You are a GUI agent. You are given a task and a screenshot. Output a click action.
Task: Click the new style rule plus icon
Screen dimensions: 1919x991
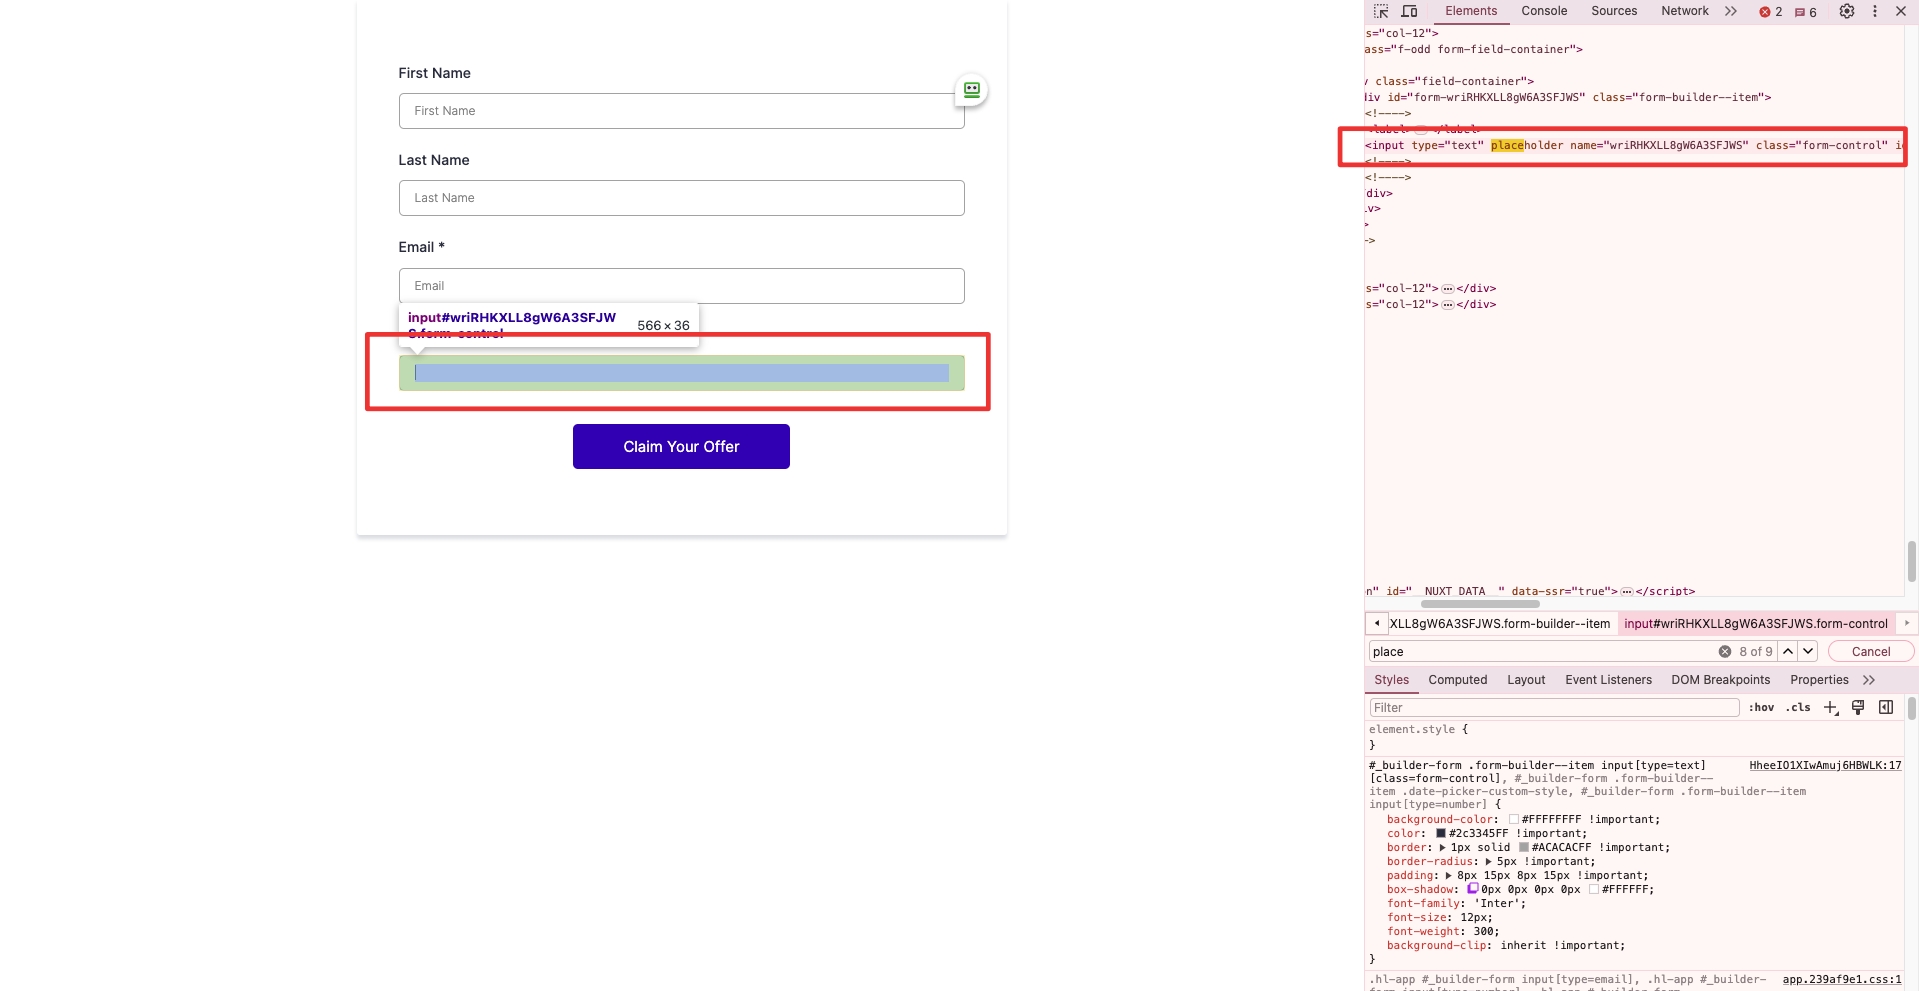click(1830, 708)
